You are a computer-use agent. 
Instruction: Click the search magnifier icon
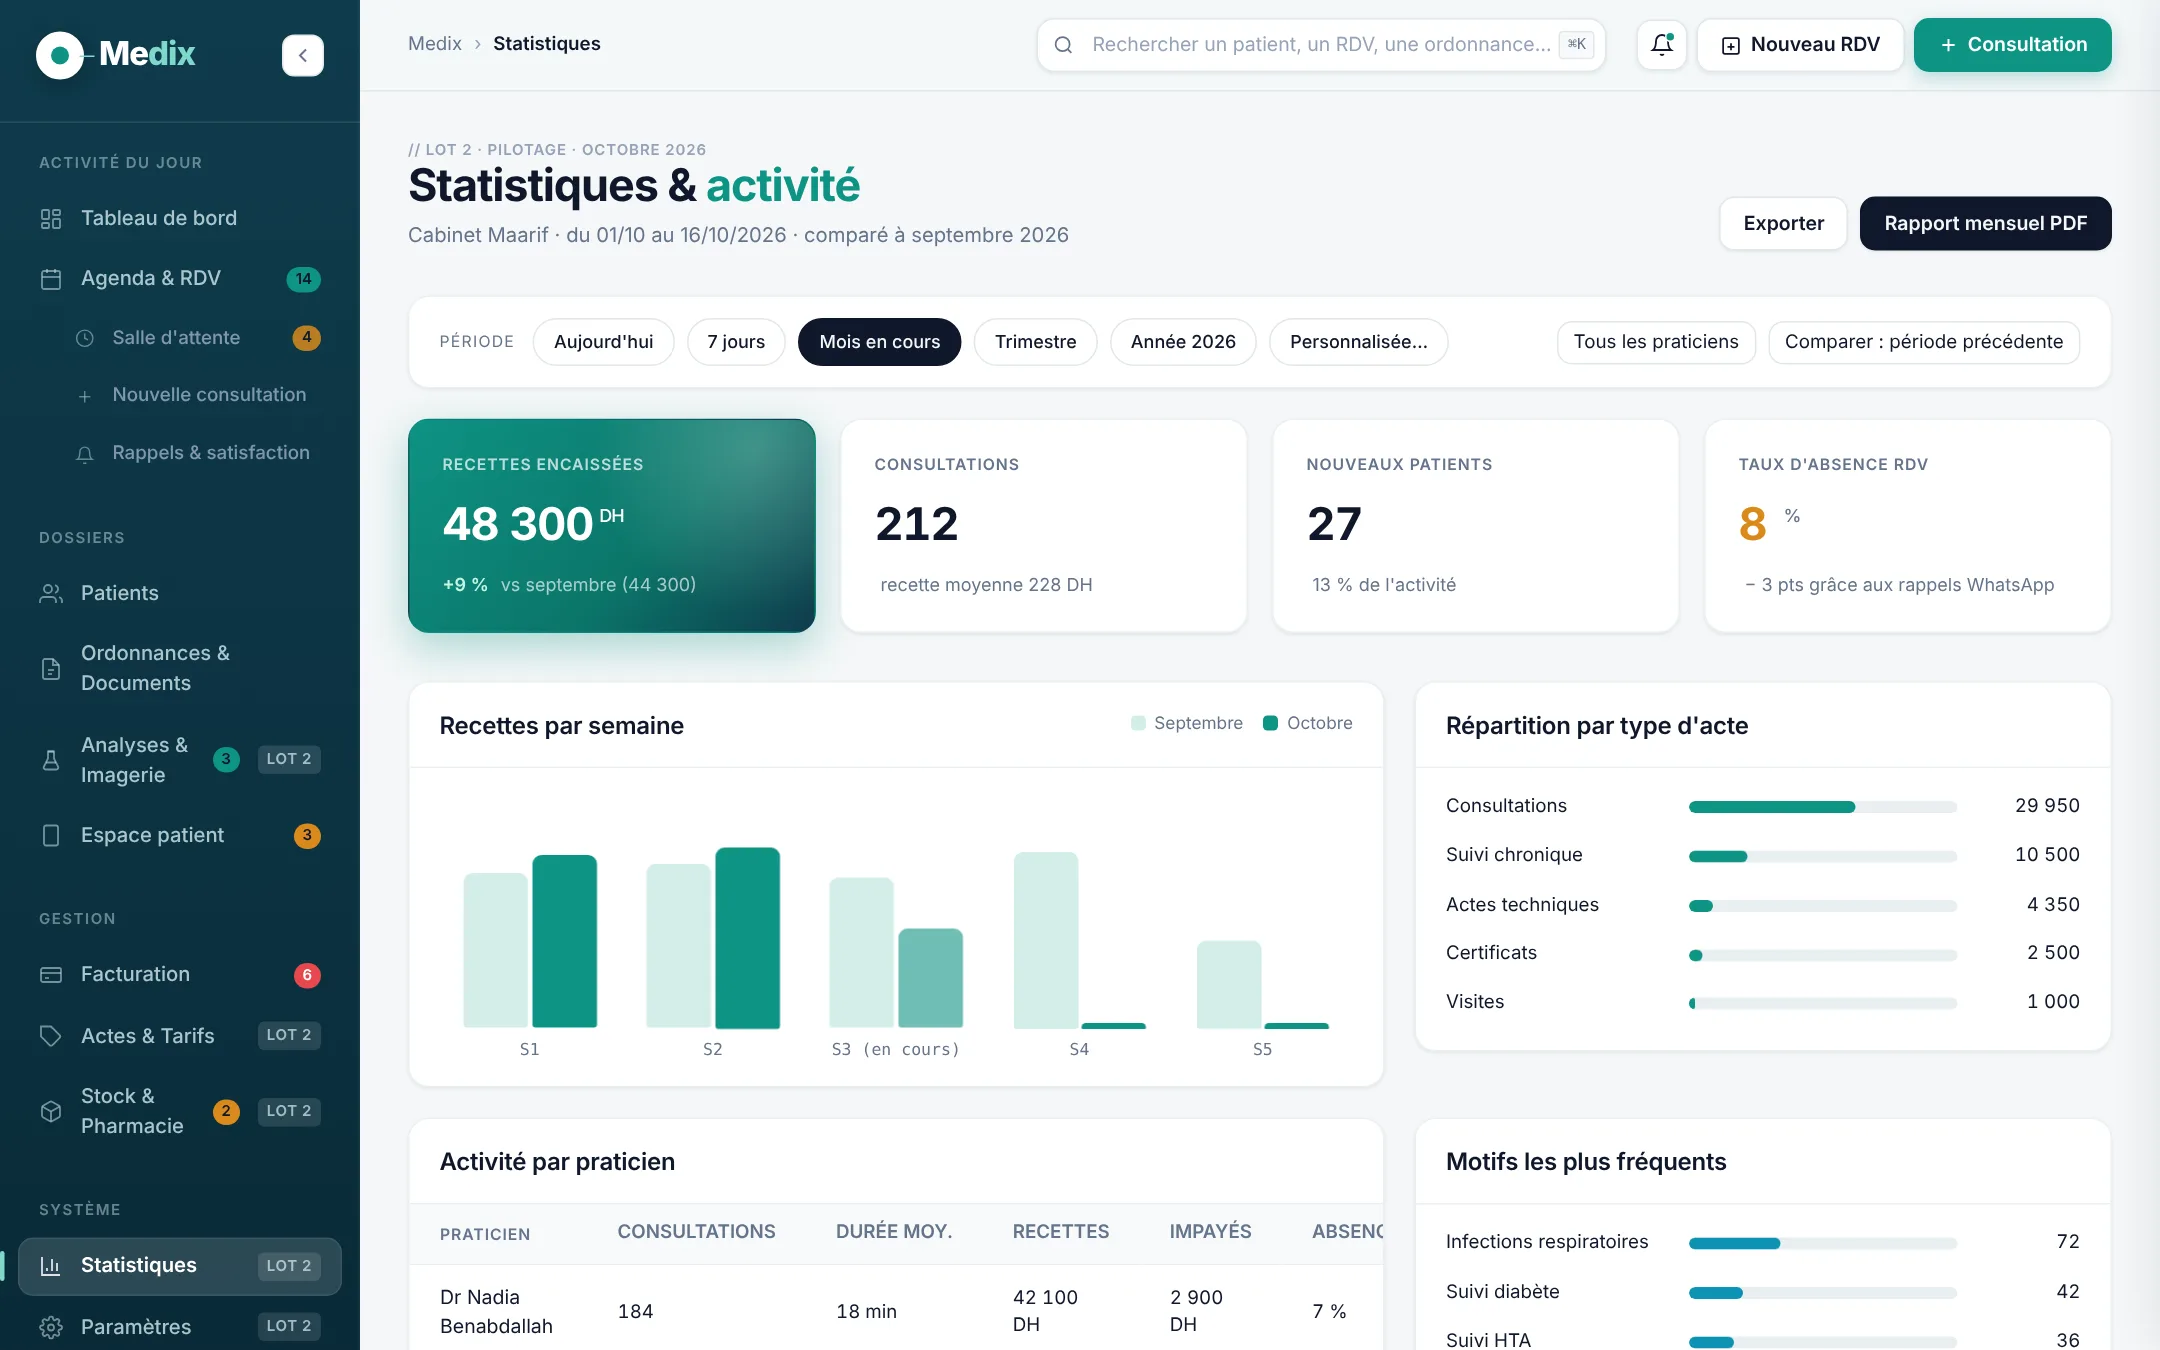coord(1064,45)
